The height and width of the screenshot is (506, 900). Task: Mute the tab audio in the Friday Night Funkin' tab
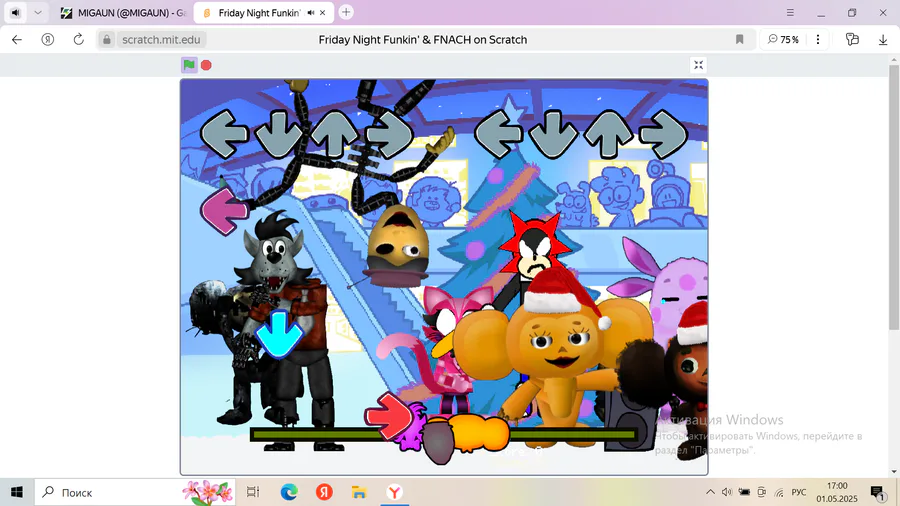coord(311,13)
